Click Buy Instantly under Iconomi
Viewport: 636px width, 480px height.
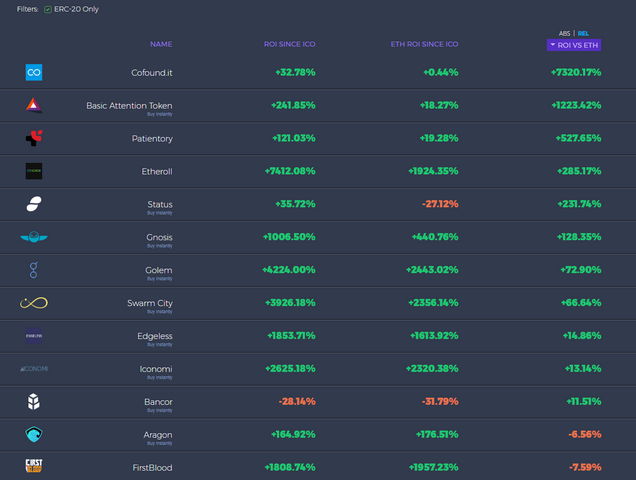(160, 377)
